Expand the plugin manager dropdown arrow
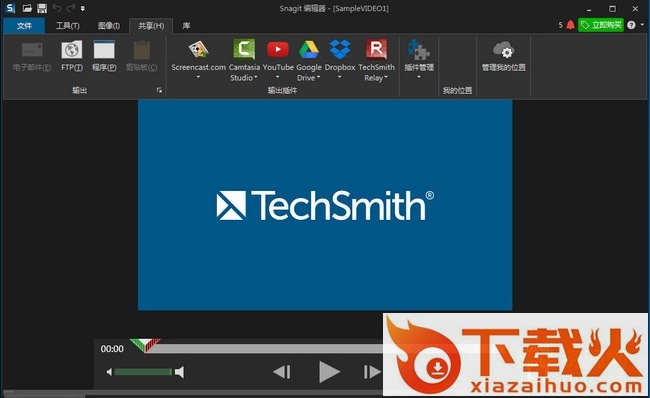This screenshot has width=650, height=398. 419,77
